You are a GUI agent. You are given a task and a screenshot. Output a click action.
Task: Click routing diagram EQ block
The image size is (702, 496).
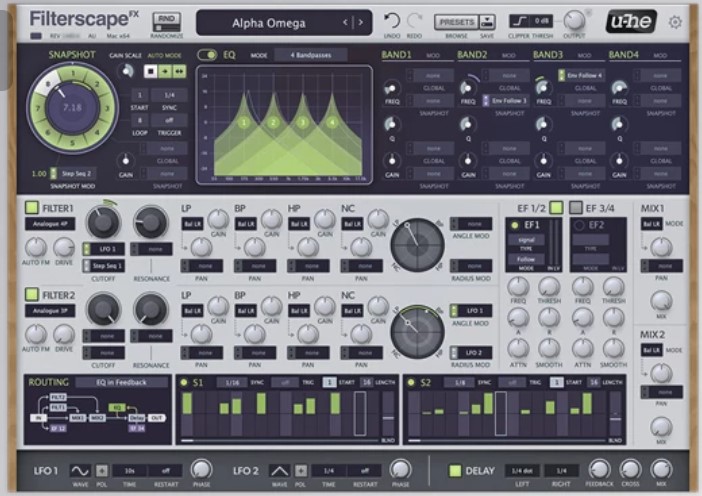[x=117, y=408]
